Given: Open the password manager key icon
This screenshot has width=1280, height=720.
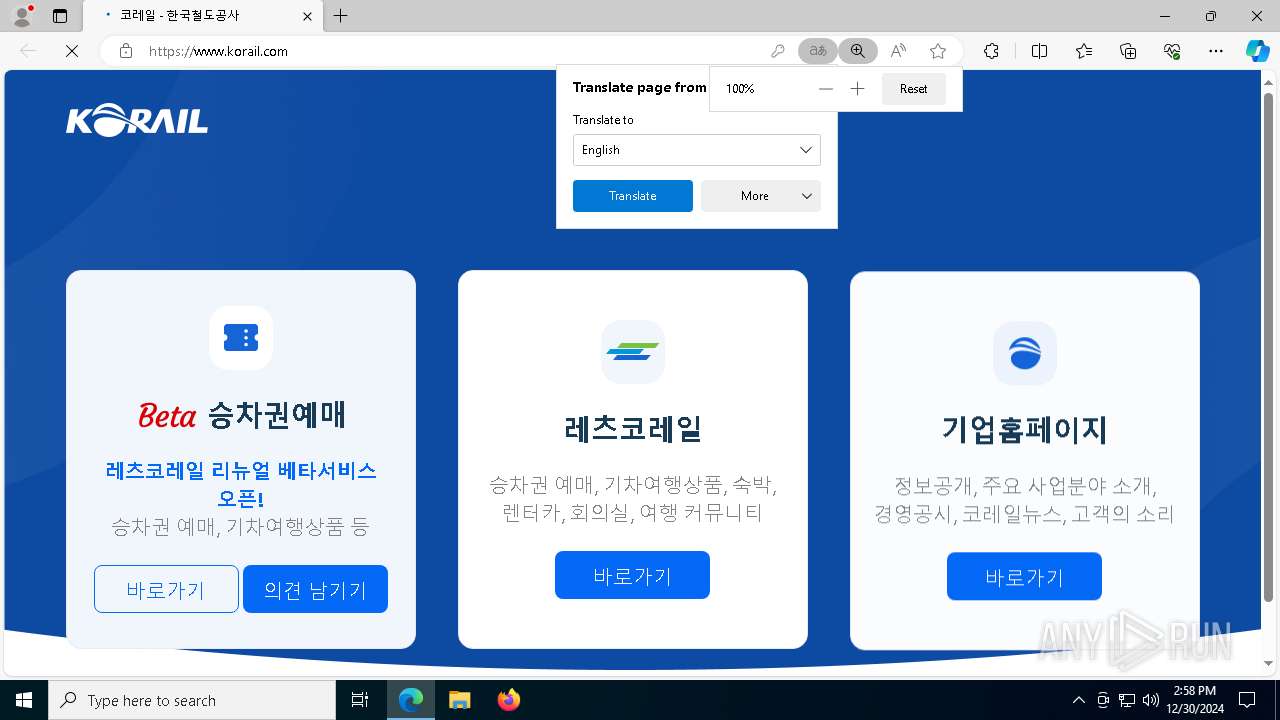Looking at the screenshot, I should tap(777, 51).
